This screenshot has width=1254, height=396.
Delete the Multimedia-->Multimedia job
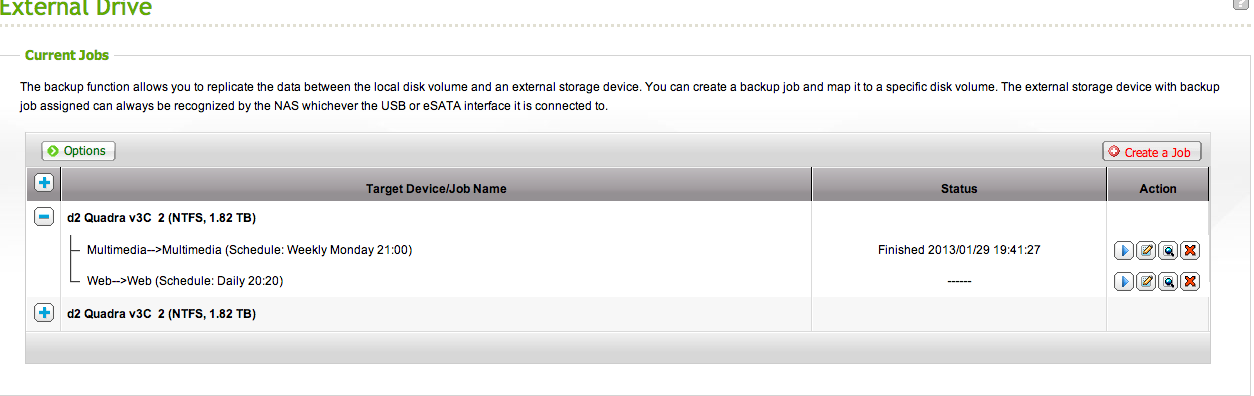[x=1190, y=251]
